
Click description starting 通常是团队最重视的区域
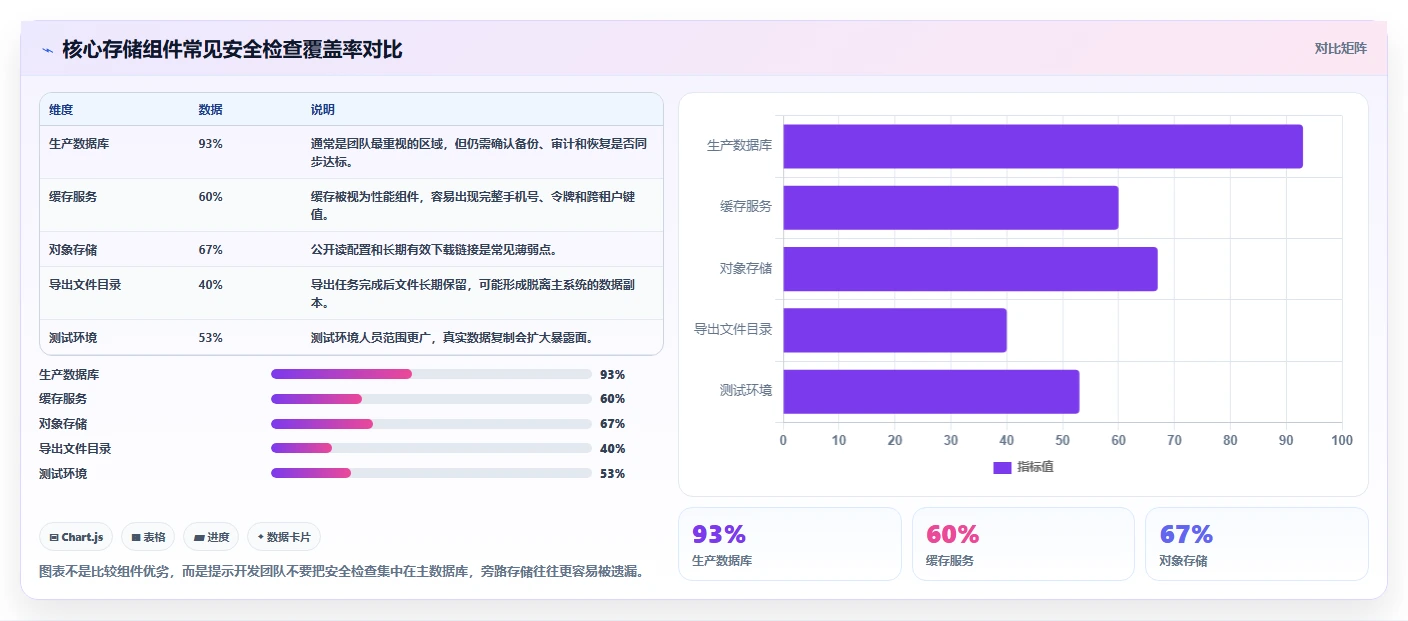479,152
